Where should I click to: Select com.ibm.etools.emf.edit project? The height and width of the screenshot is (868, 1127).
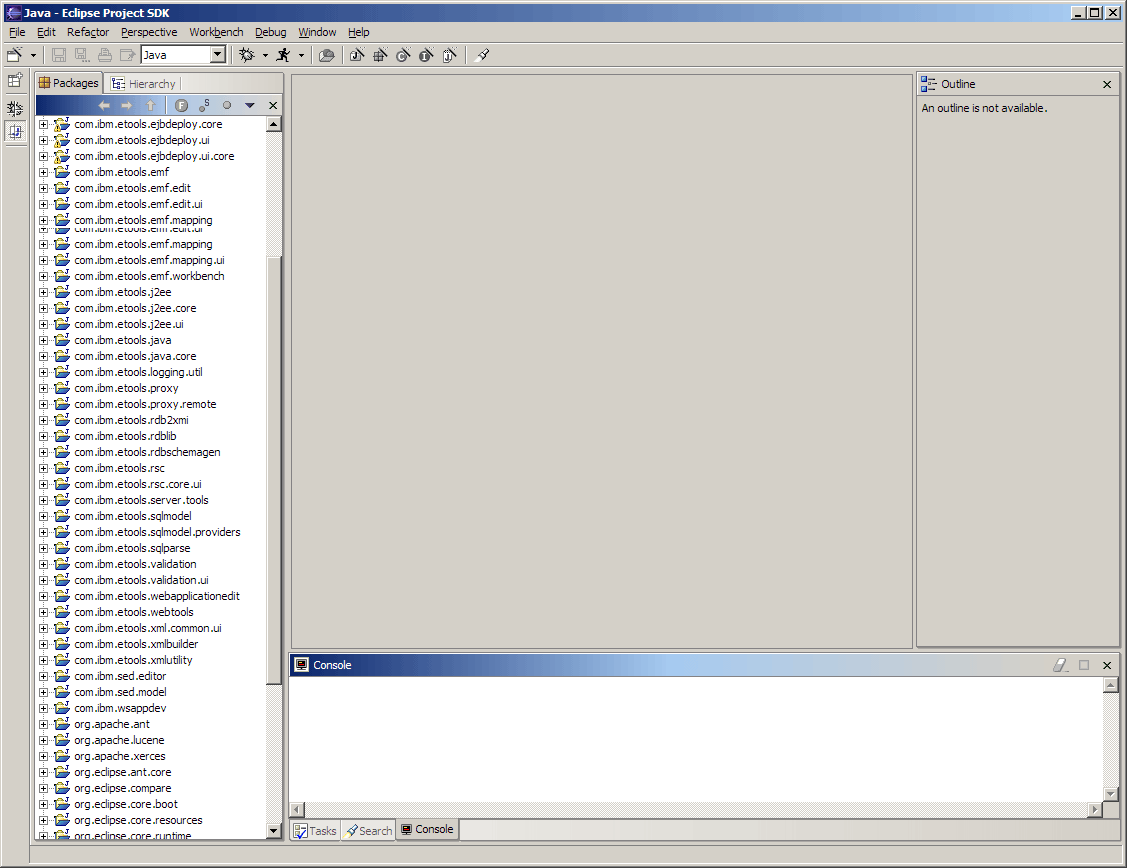pos(132,188)
